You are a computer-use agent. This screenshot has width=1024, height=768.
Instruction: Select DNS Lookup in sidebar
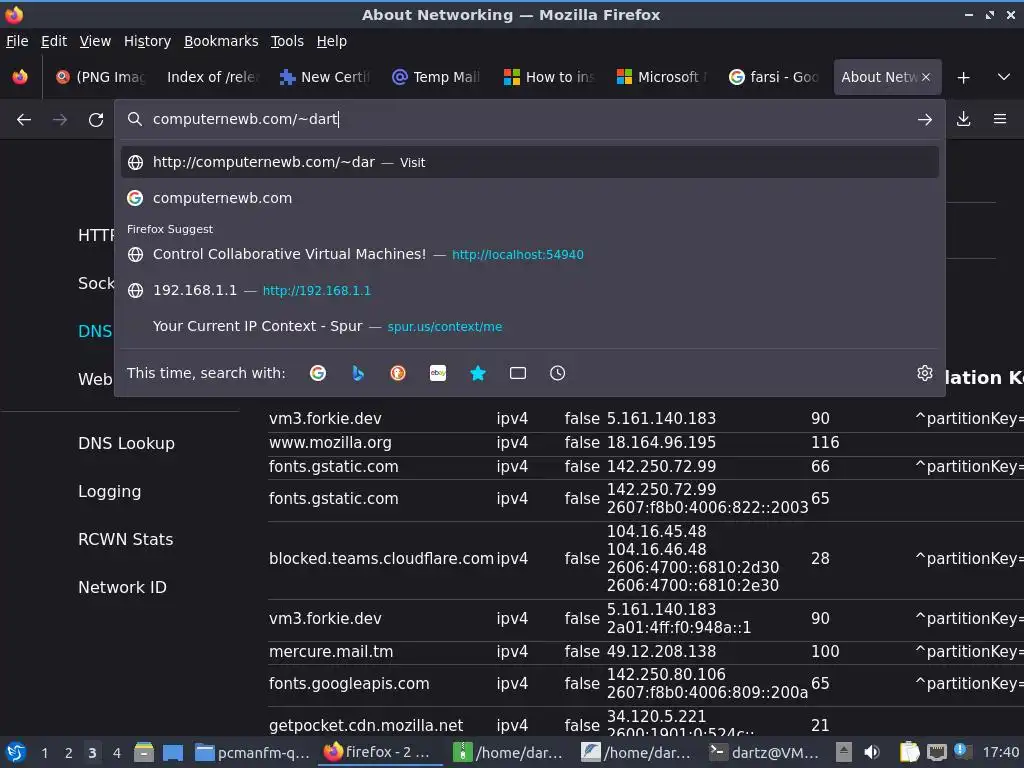126,443
